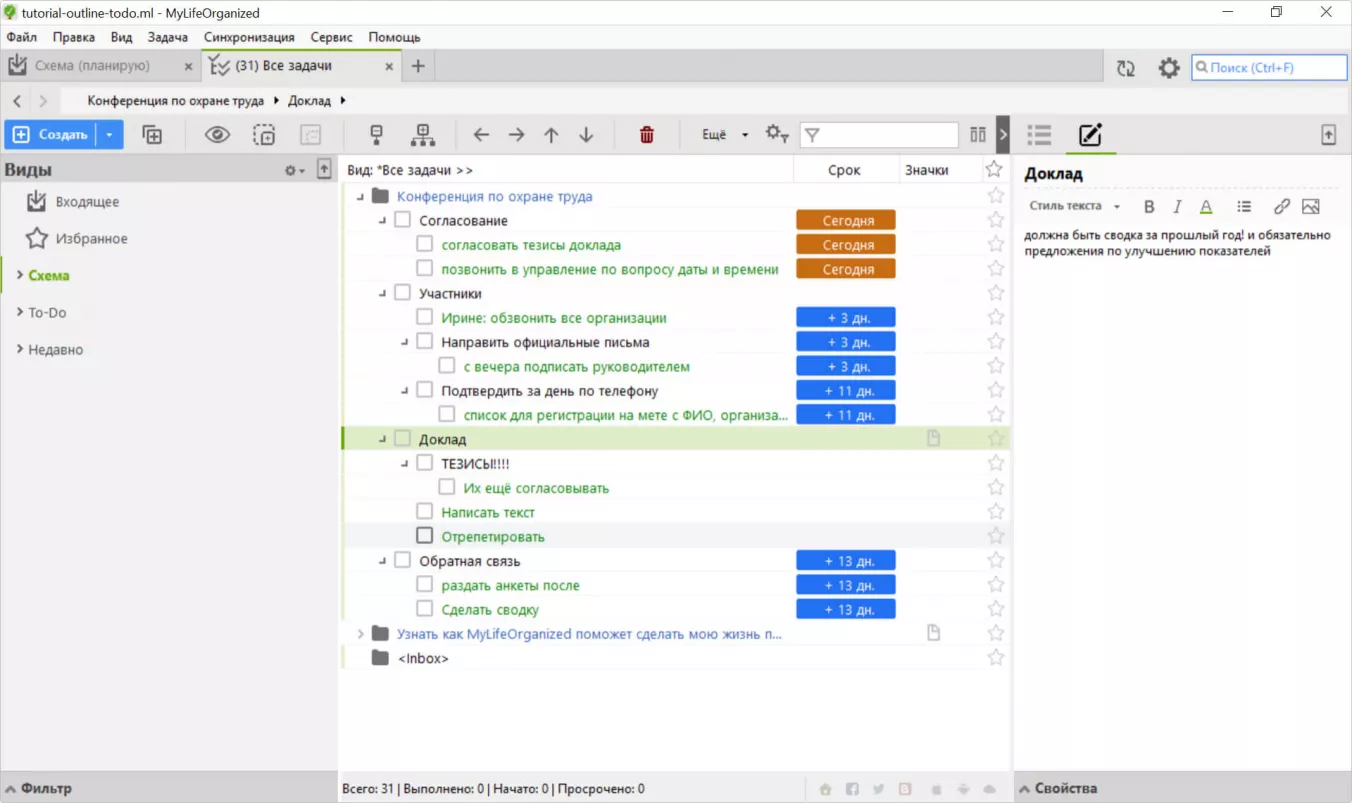Check the Сделать сводку task checkbox
The height and width of the screenshot is (803, 1352).
pyautogui.click(x=424, y=609)
